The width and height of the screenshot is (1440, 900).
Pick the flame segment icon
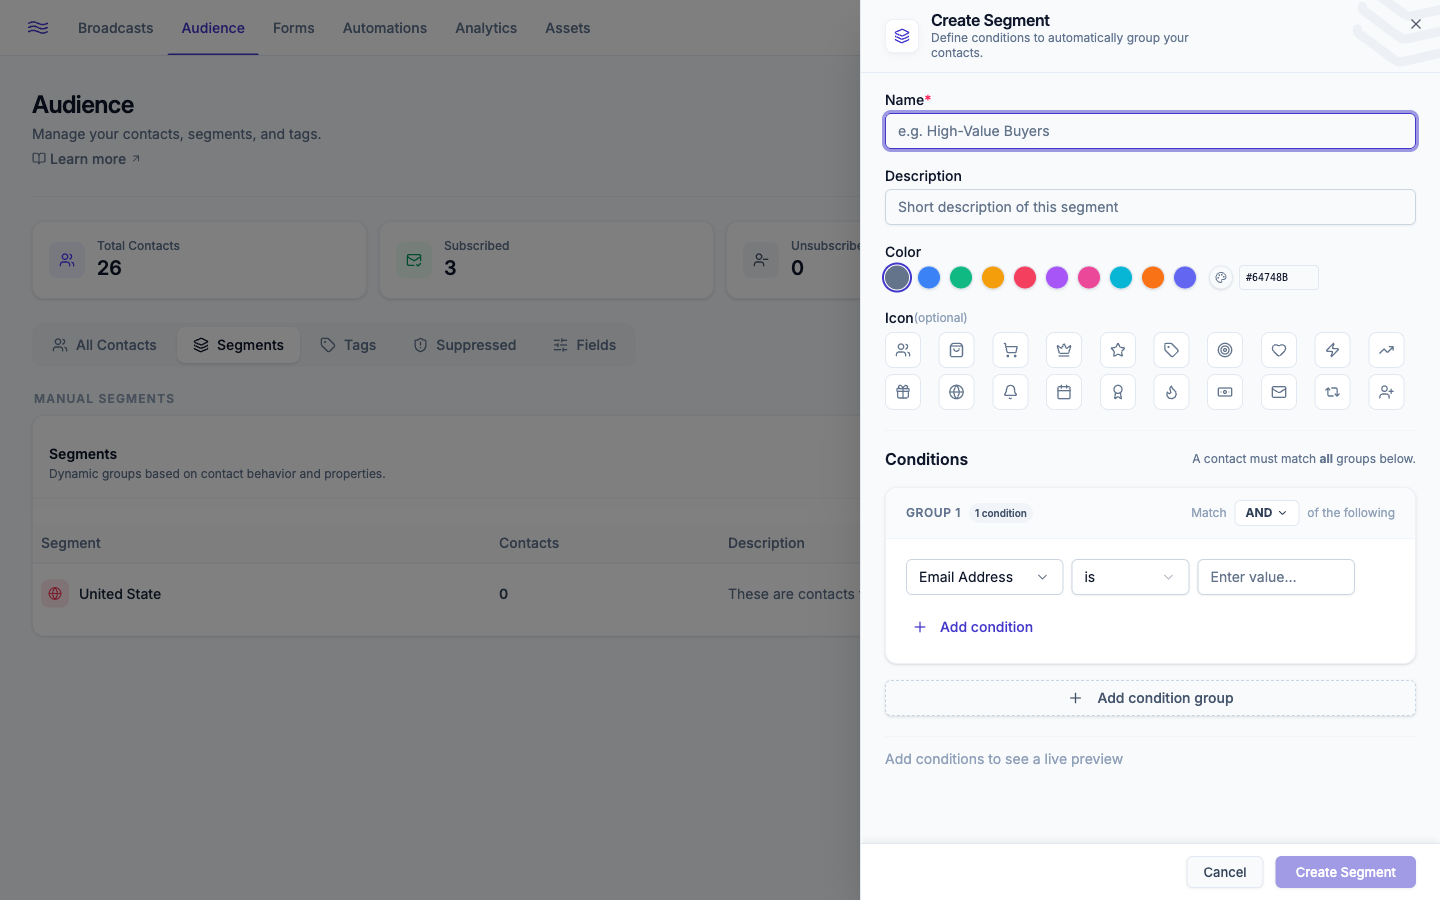pos(1171,392)
